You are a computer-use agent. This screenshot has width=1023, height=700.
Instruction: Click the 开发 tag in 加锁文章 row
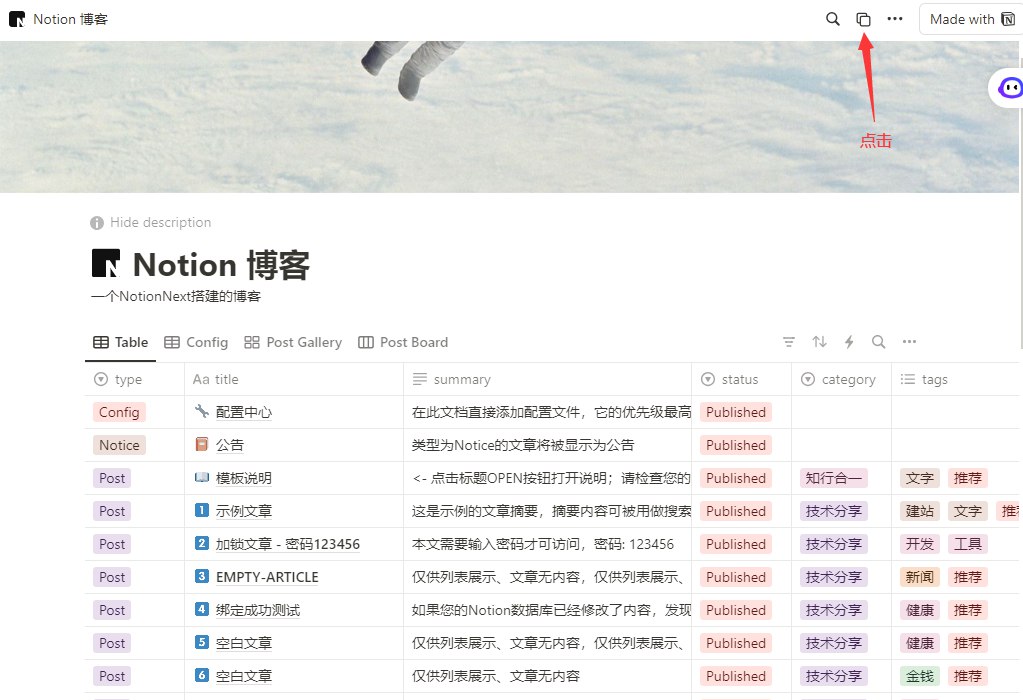[x=920, y=544]
